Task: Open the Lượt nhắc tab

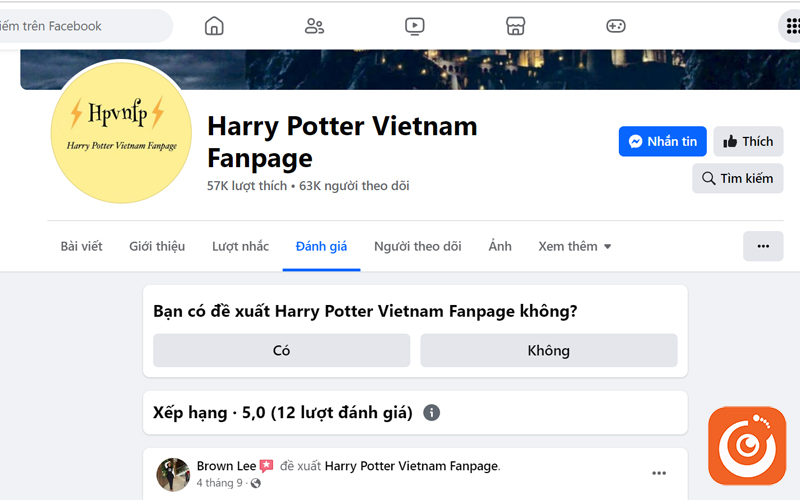Action: point(240,246)
